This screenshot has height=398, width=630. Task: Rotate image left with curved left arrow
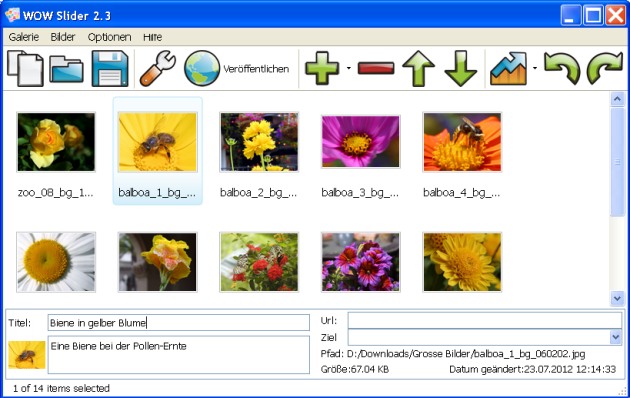pyautogui.click(x=562, y=68)
